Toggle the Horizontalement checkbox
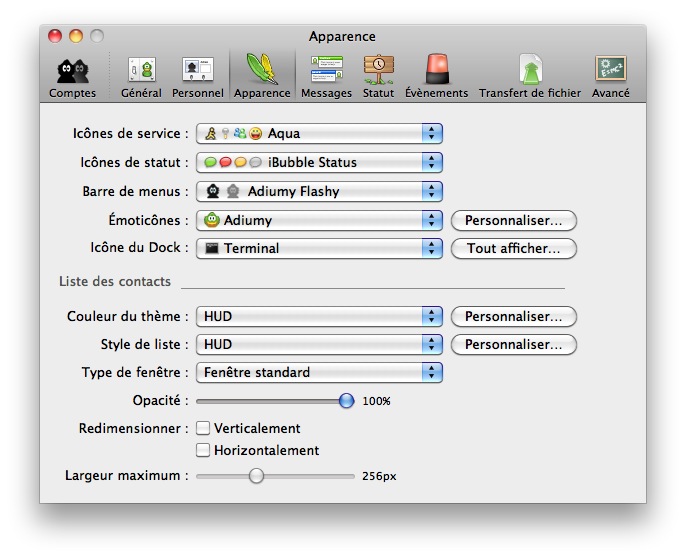 [x=203, y=451]
